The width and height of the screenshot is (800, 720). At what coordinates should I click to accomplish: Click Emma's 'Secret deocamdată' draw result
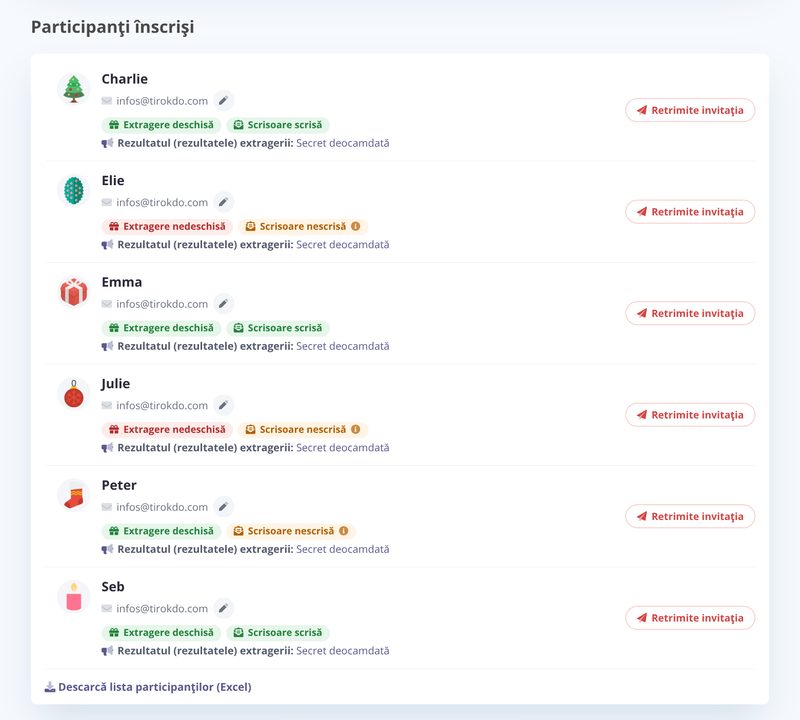click(343, 346)
